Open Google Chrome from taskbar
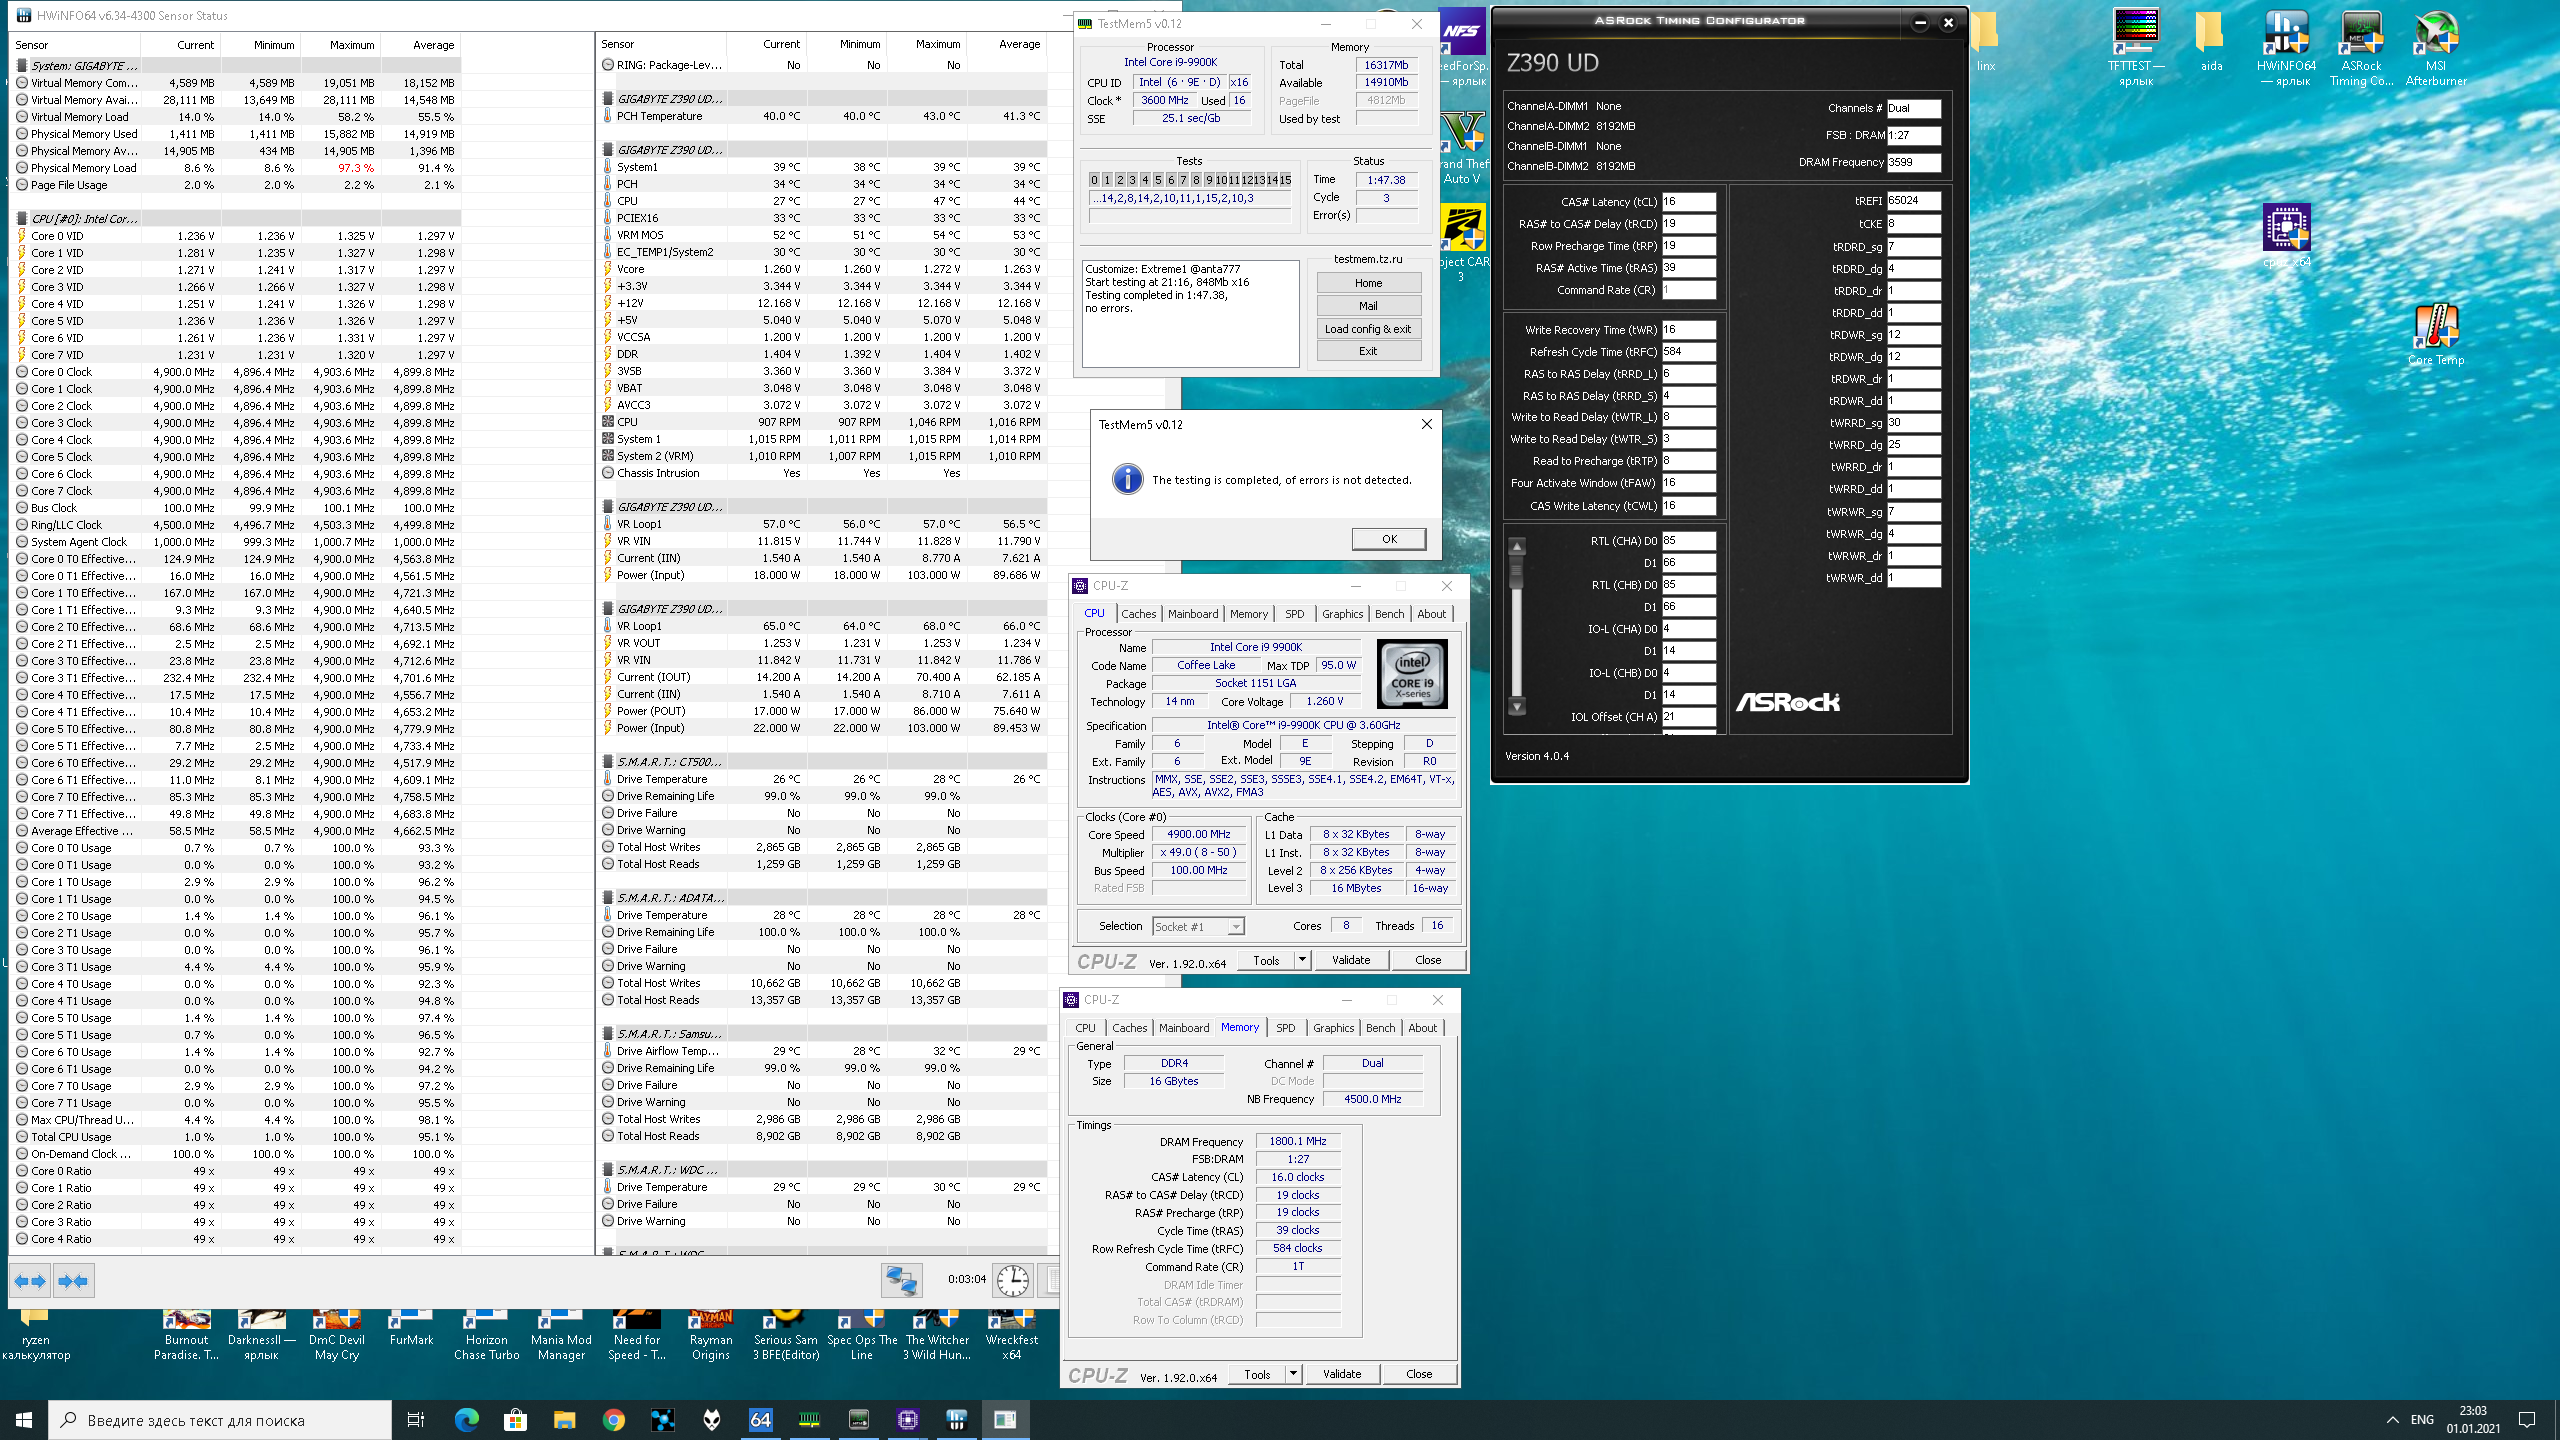Image resolution: width=2560 pixels, height=1440 pixels. pyautogui.click(x=614, y=1419)
